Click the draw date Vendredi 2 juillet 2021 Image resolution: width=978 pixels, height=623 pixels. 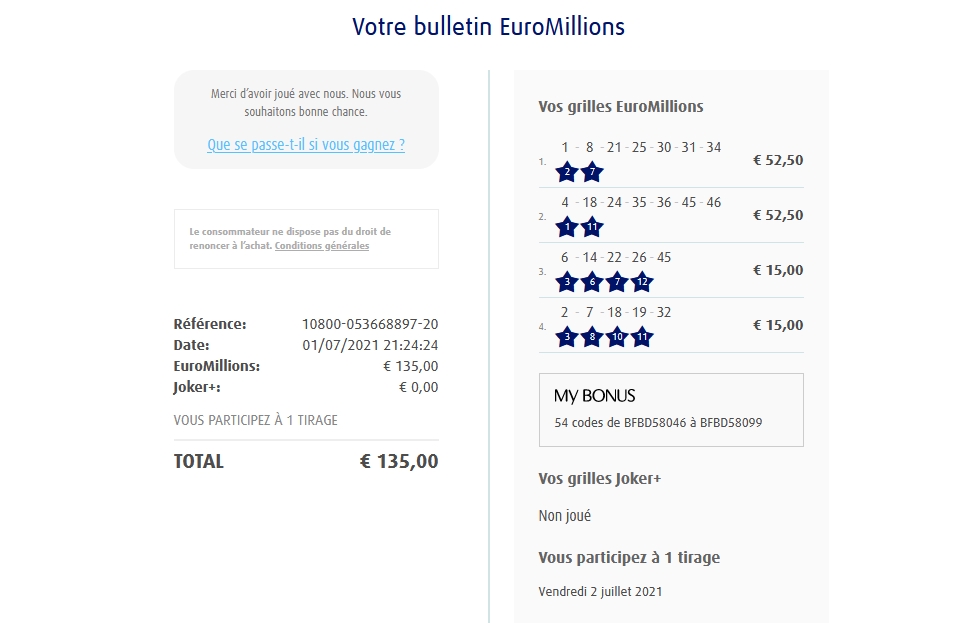point(600,591)
